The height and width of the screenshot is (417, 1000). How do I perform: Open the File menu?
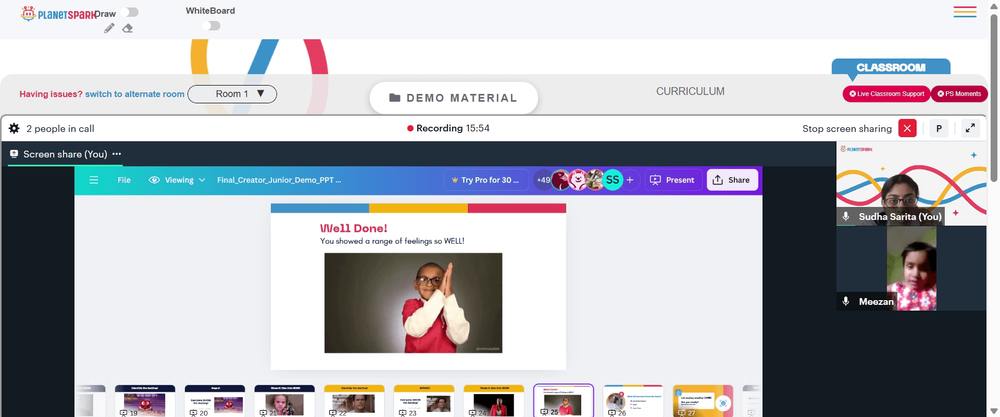pos(124,180)
